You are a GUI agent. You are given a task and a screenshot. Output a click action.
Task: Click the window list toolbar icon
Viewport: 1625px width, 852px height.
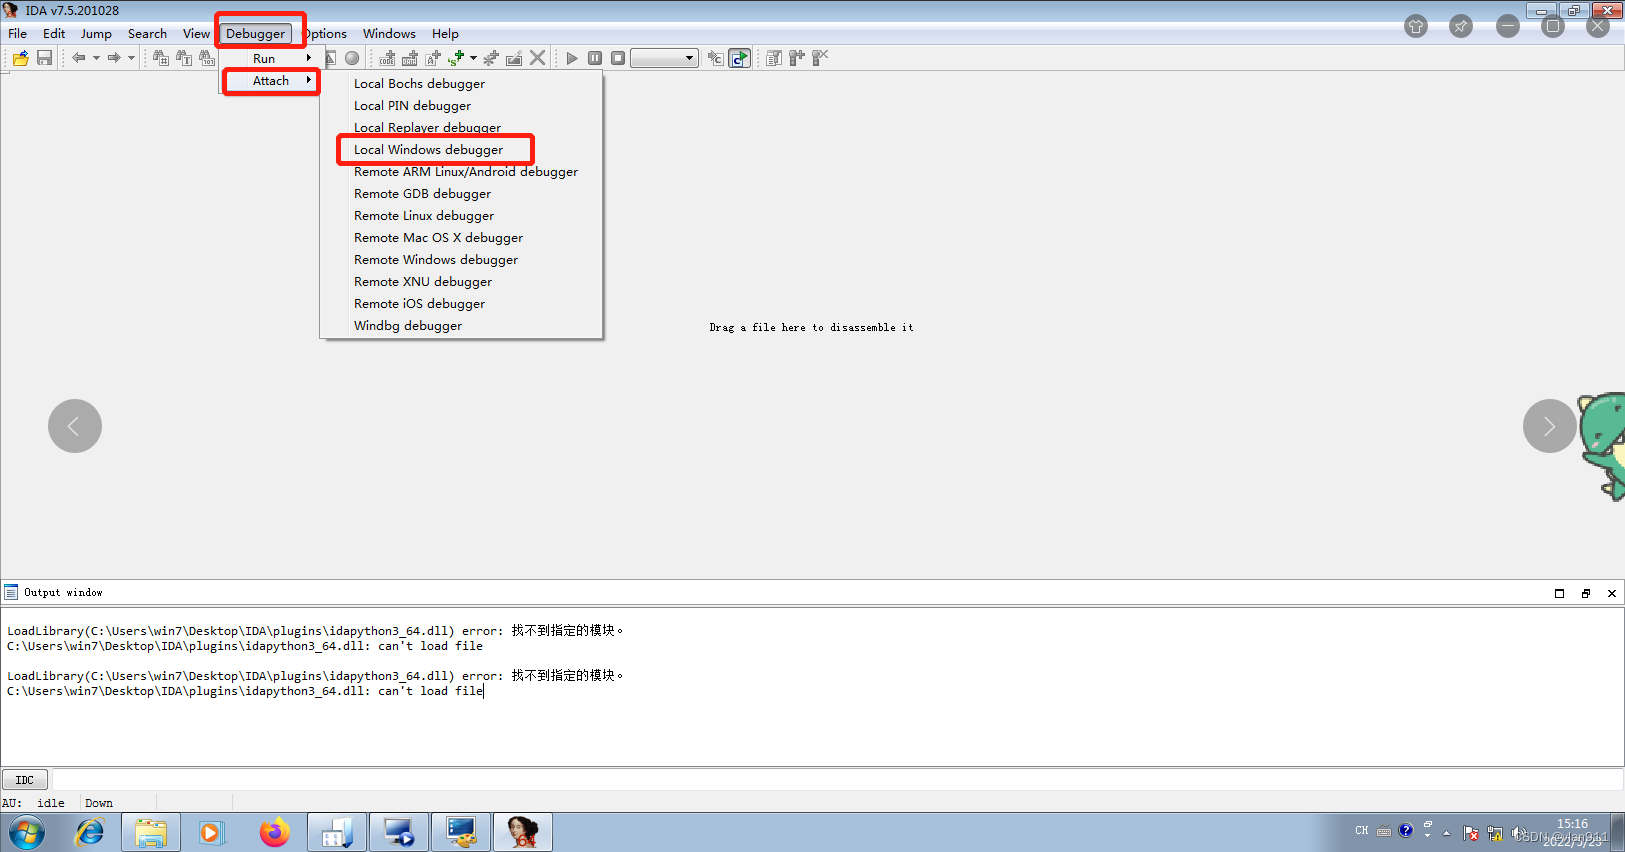(774, 58)
